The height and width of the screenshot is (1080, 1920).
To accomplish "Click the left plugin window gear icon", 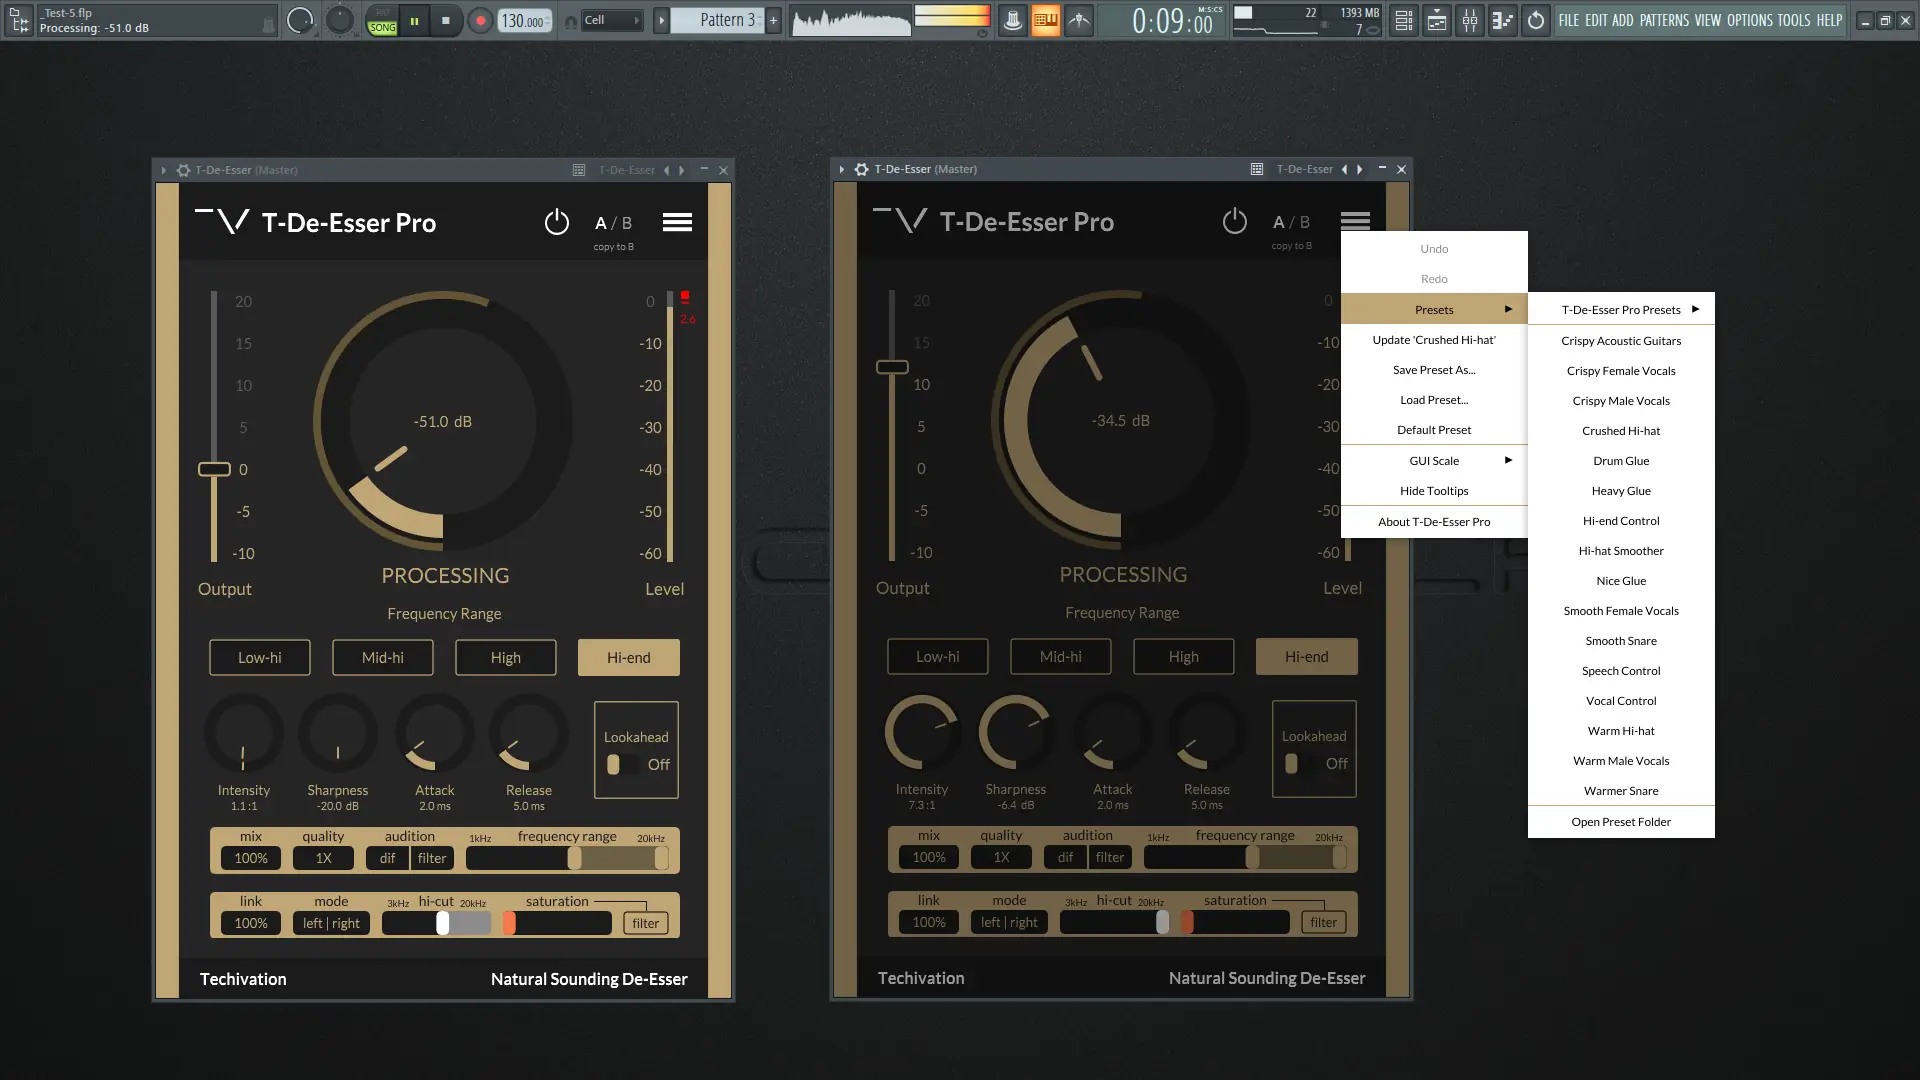I will pyautogui.click(x=184, y=170).
